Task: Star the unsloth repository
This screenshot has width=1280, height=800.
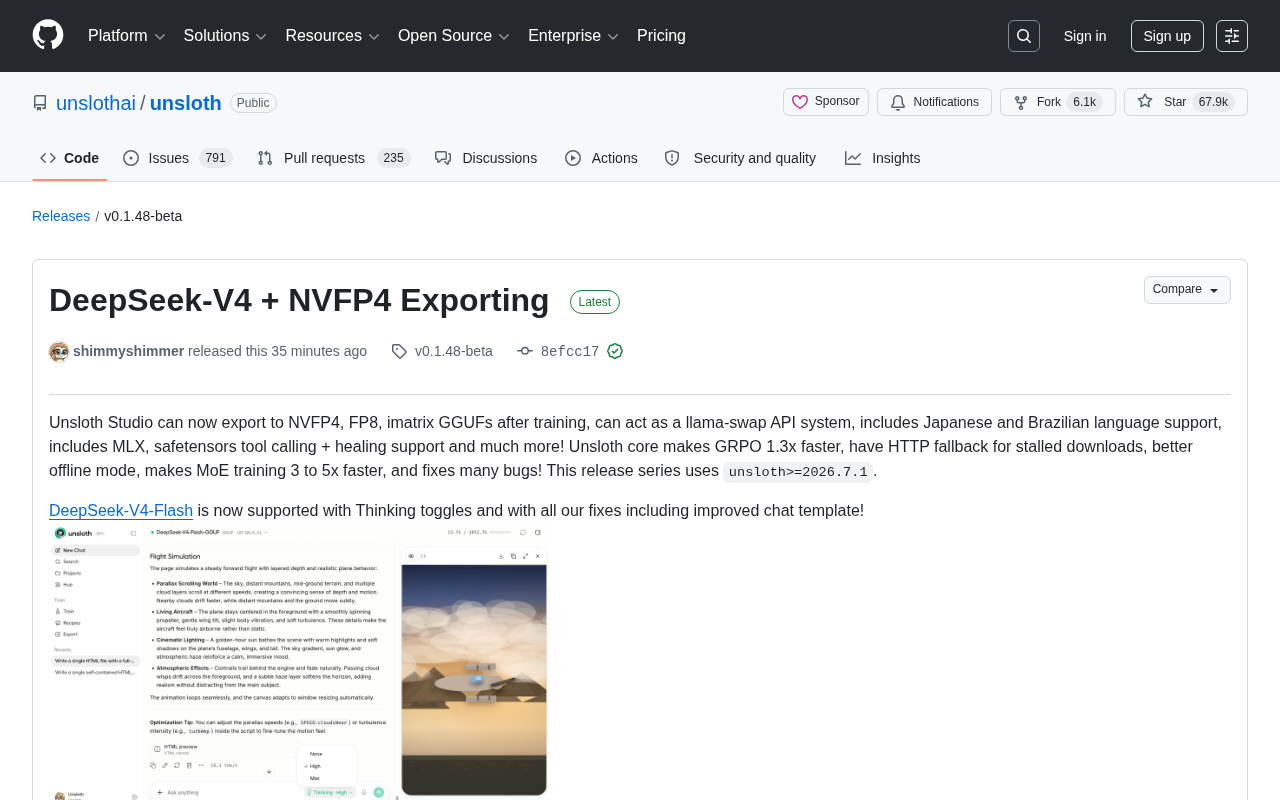Action: coord(1186,102)
